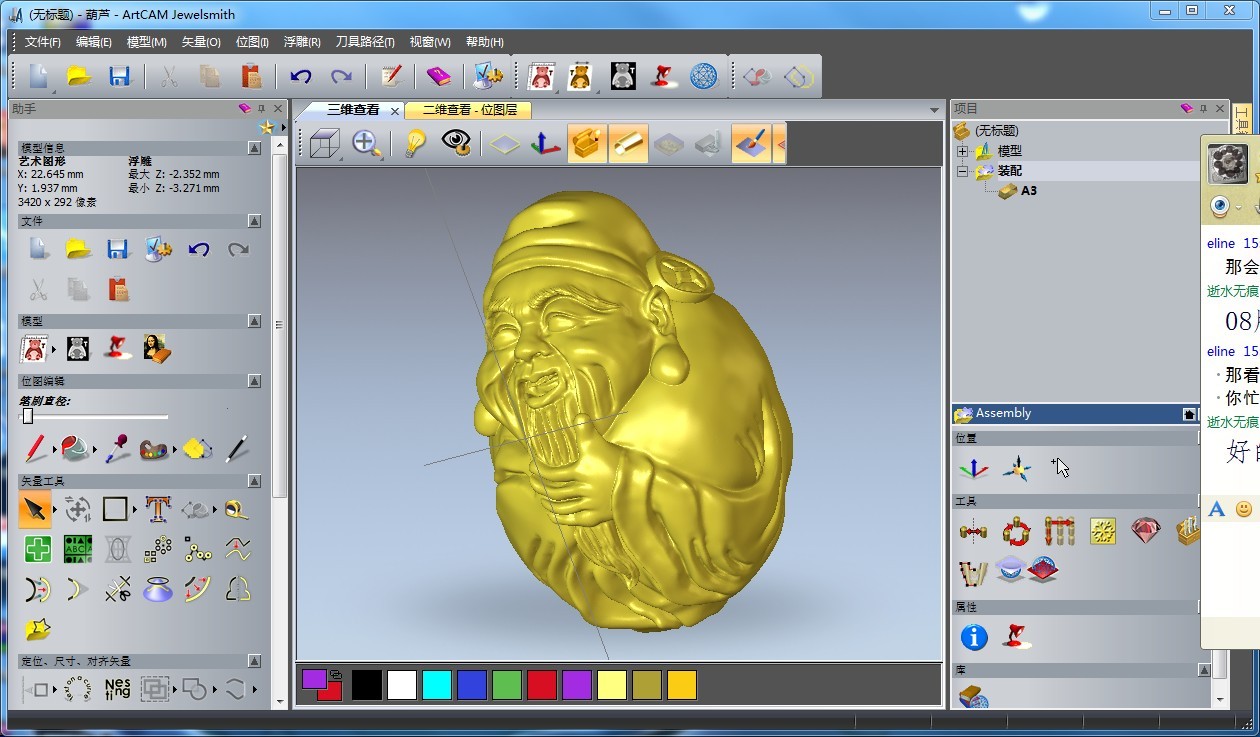Click the Open file folder icon in main toolbar

(x=79, y=76)
